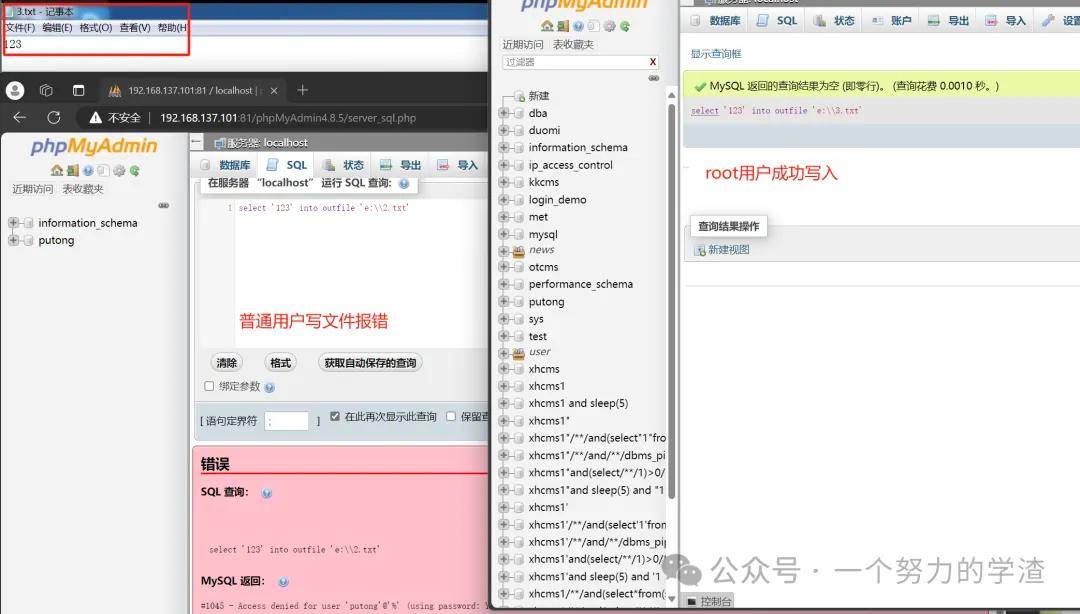Go back with browser arrow
Screen dimensions: 1080x614
point(19,118)
